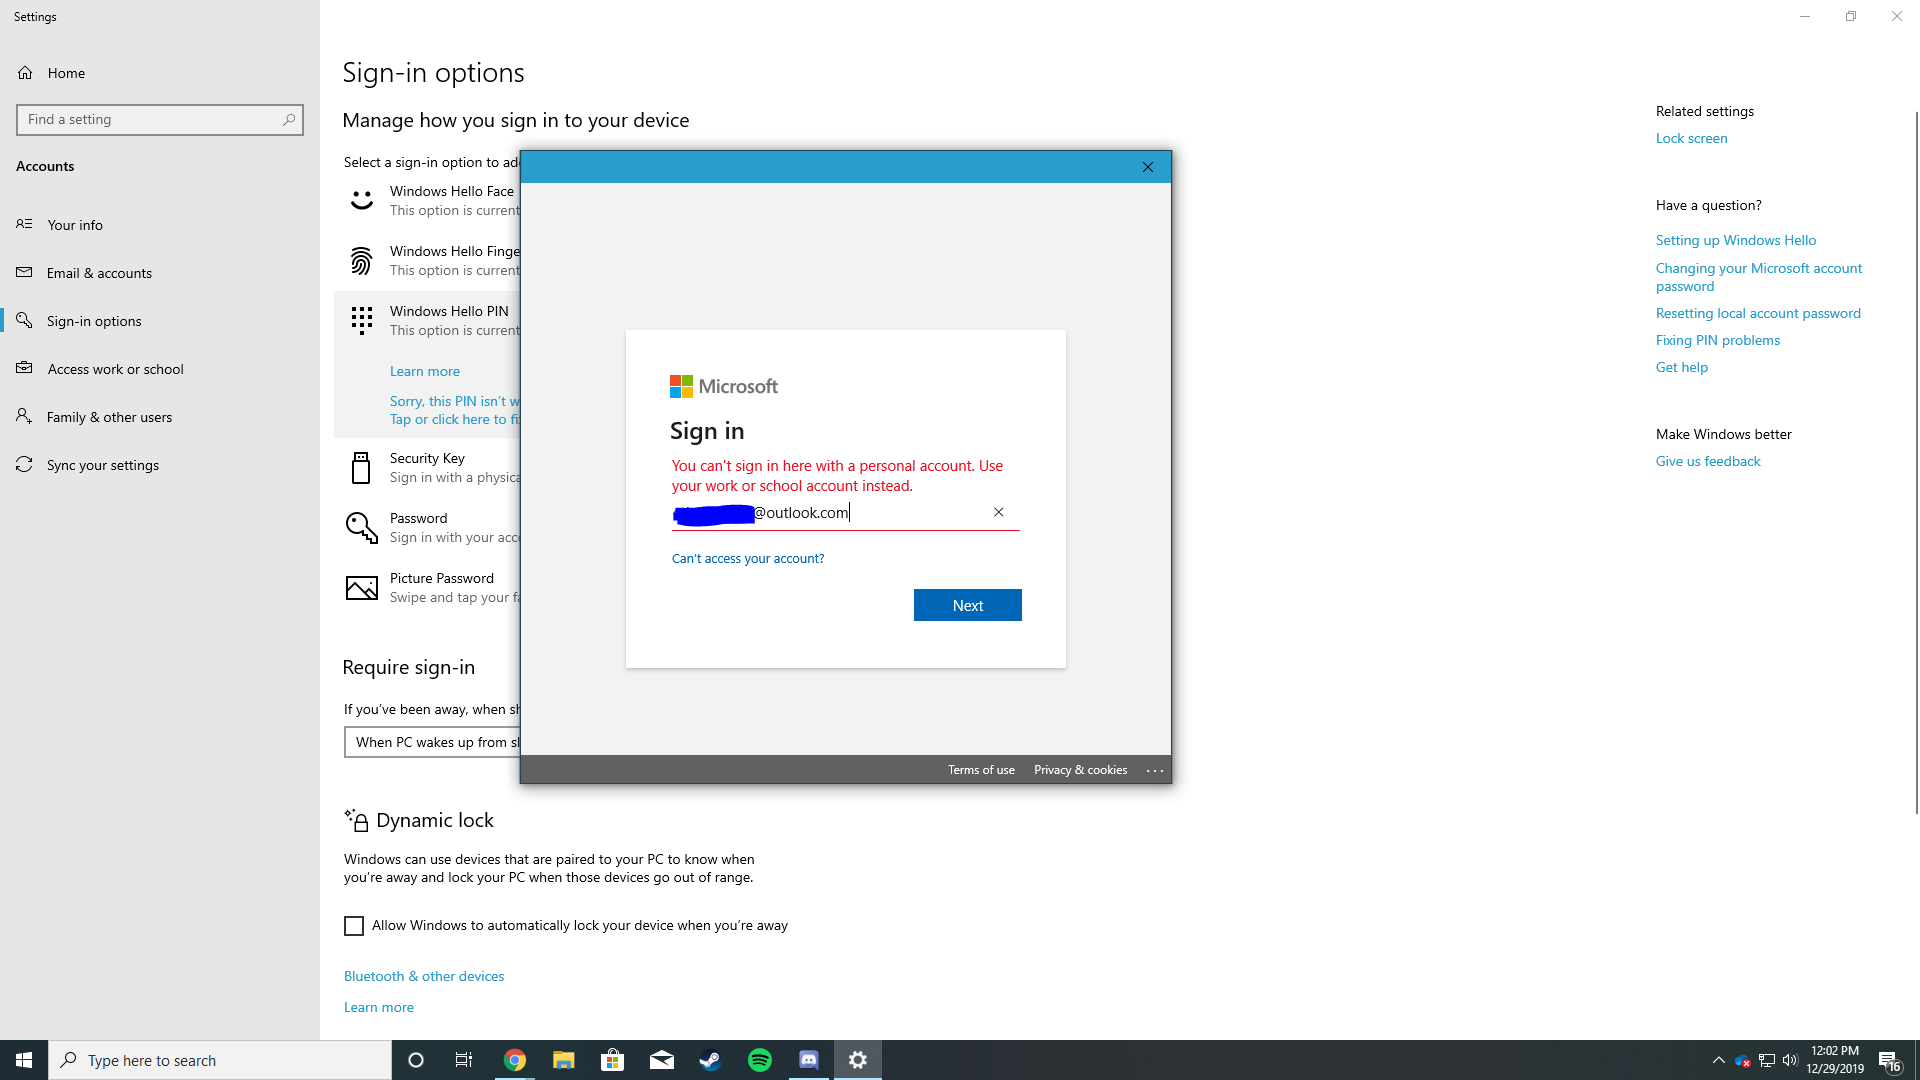Launch Spotify from the taskbar

coord(759,1059)
